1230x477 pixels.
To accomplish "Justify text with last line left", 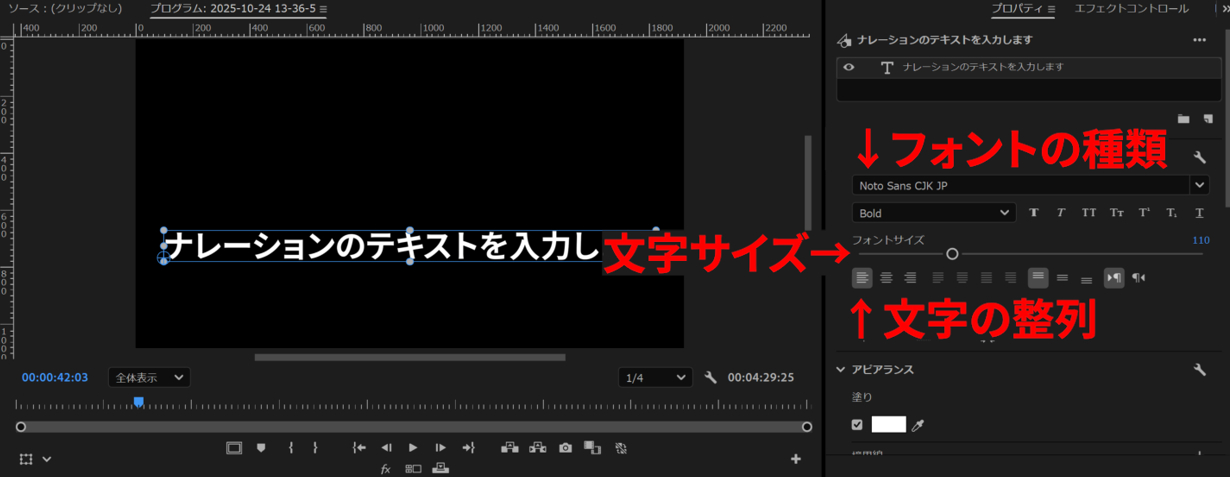I will tap(938, 278).
